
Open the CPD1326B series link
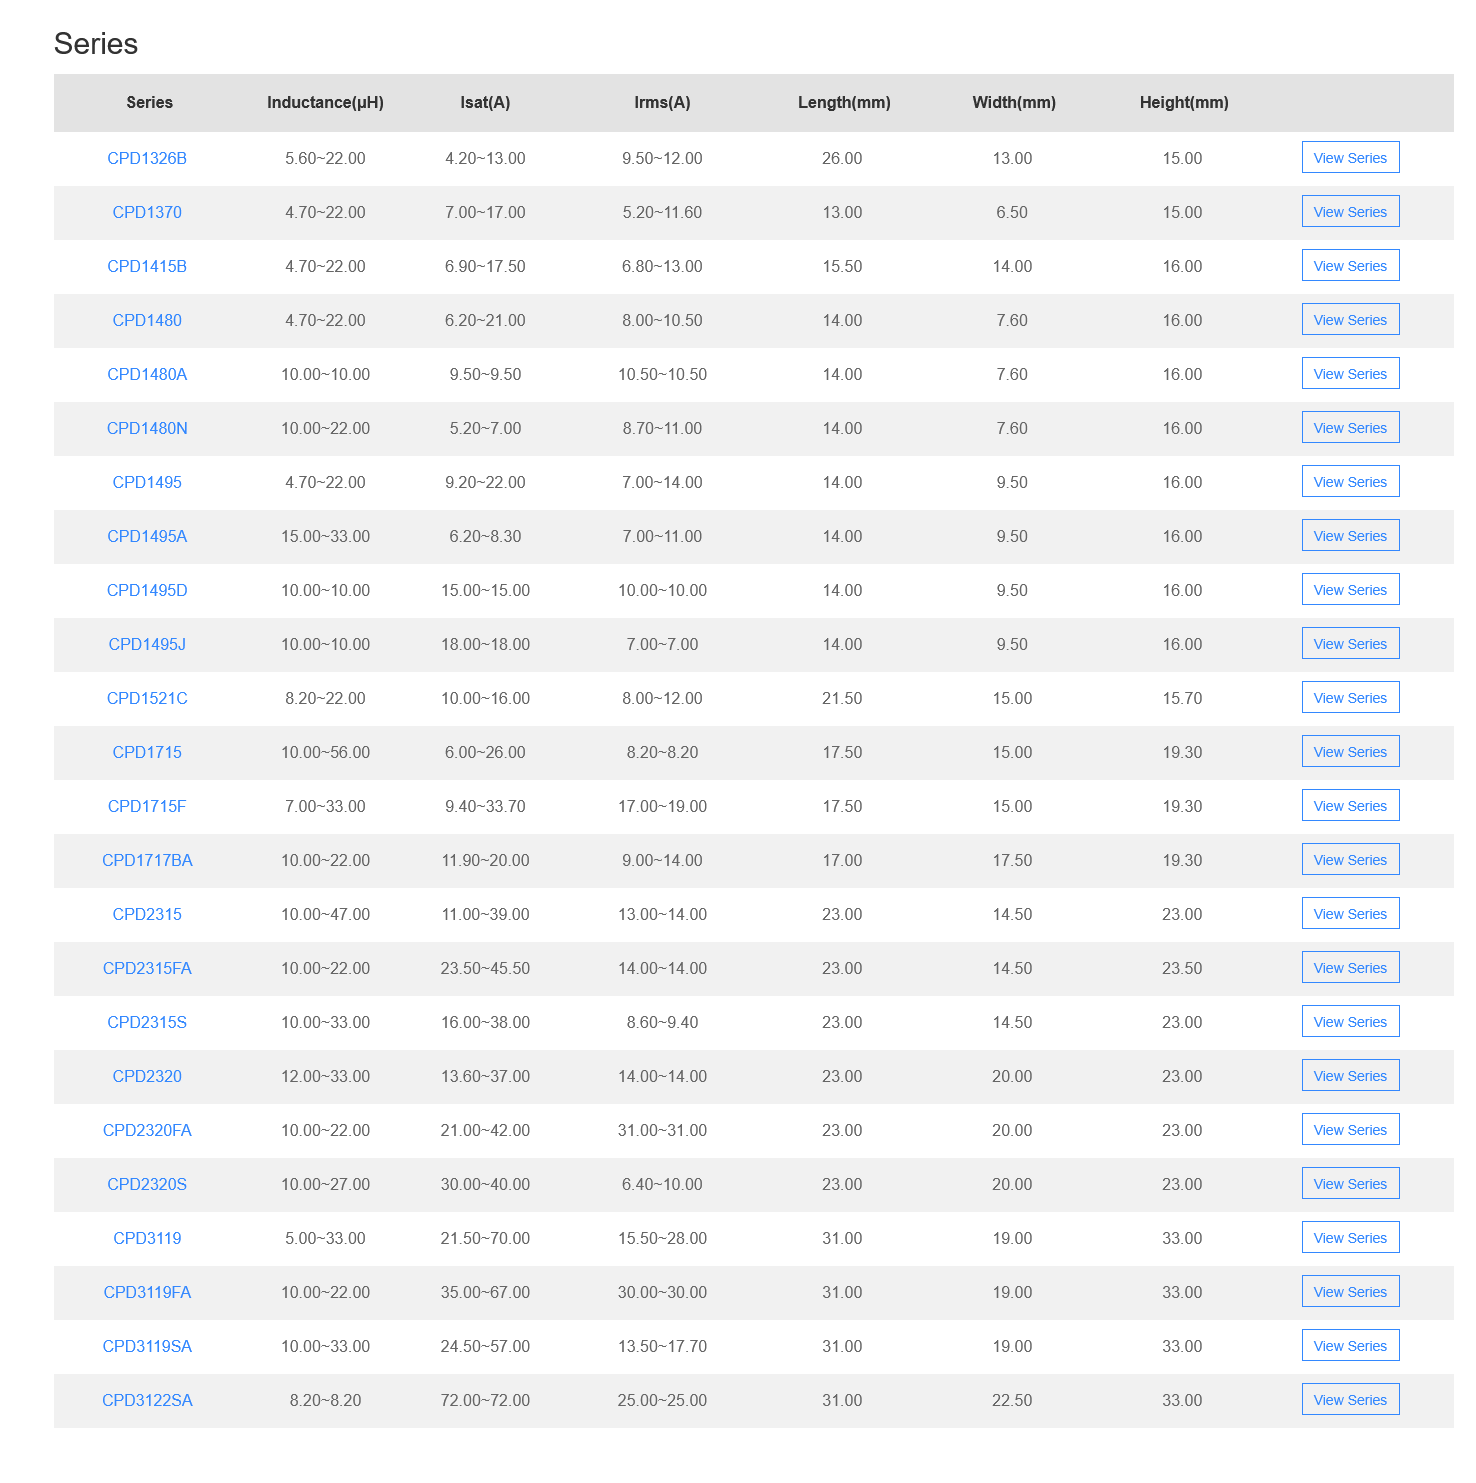[147, 158]
